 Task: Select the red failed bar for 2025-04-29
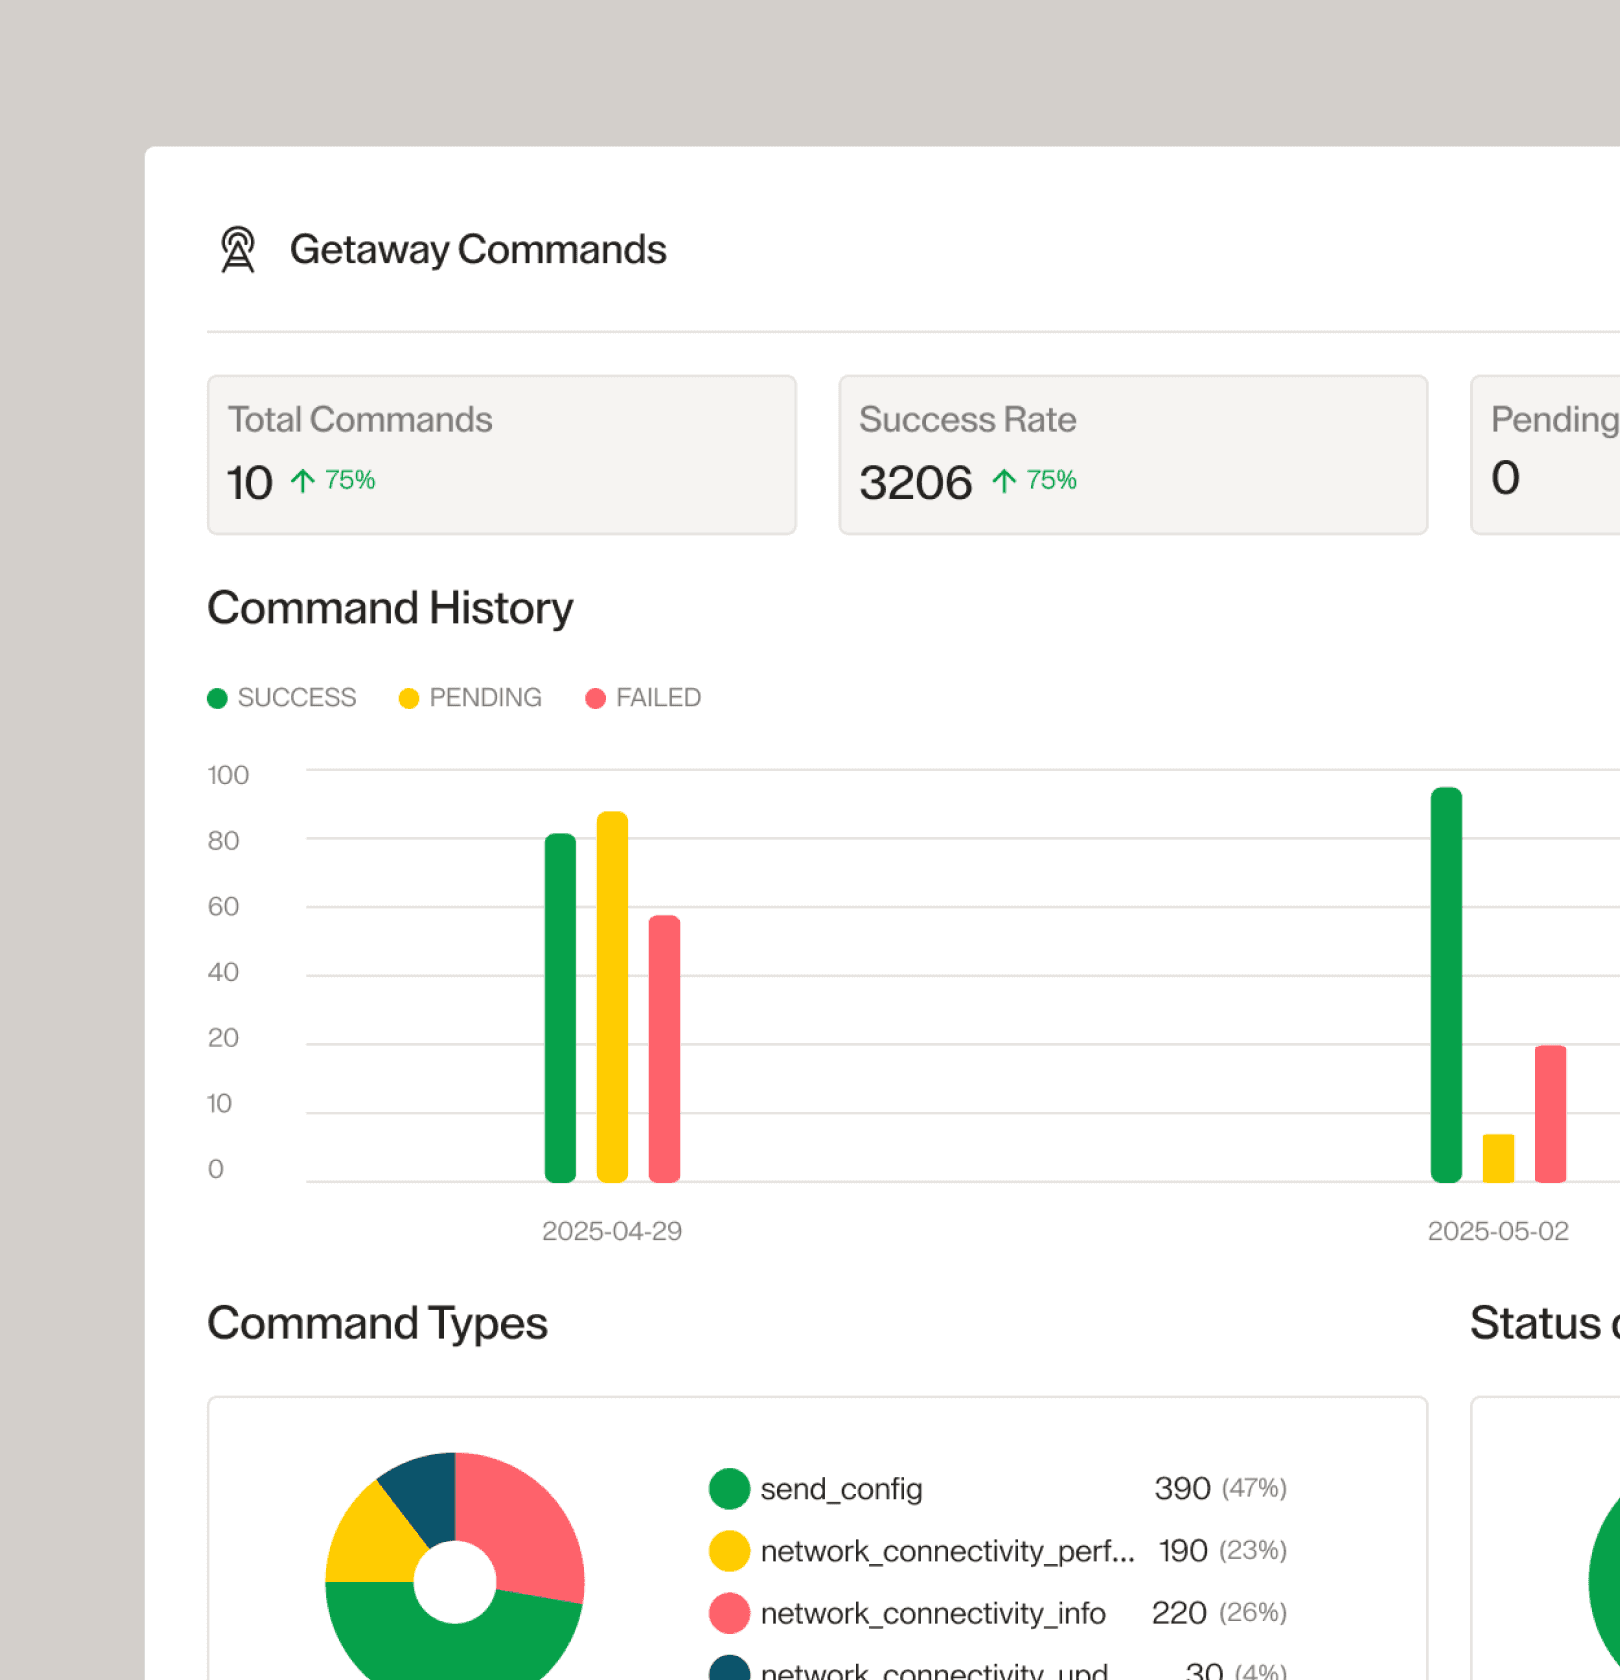664,1049
